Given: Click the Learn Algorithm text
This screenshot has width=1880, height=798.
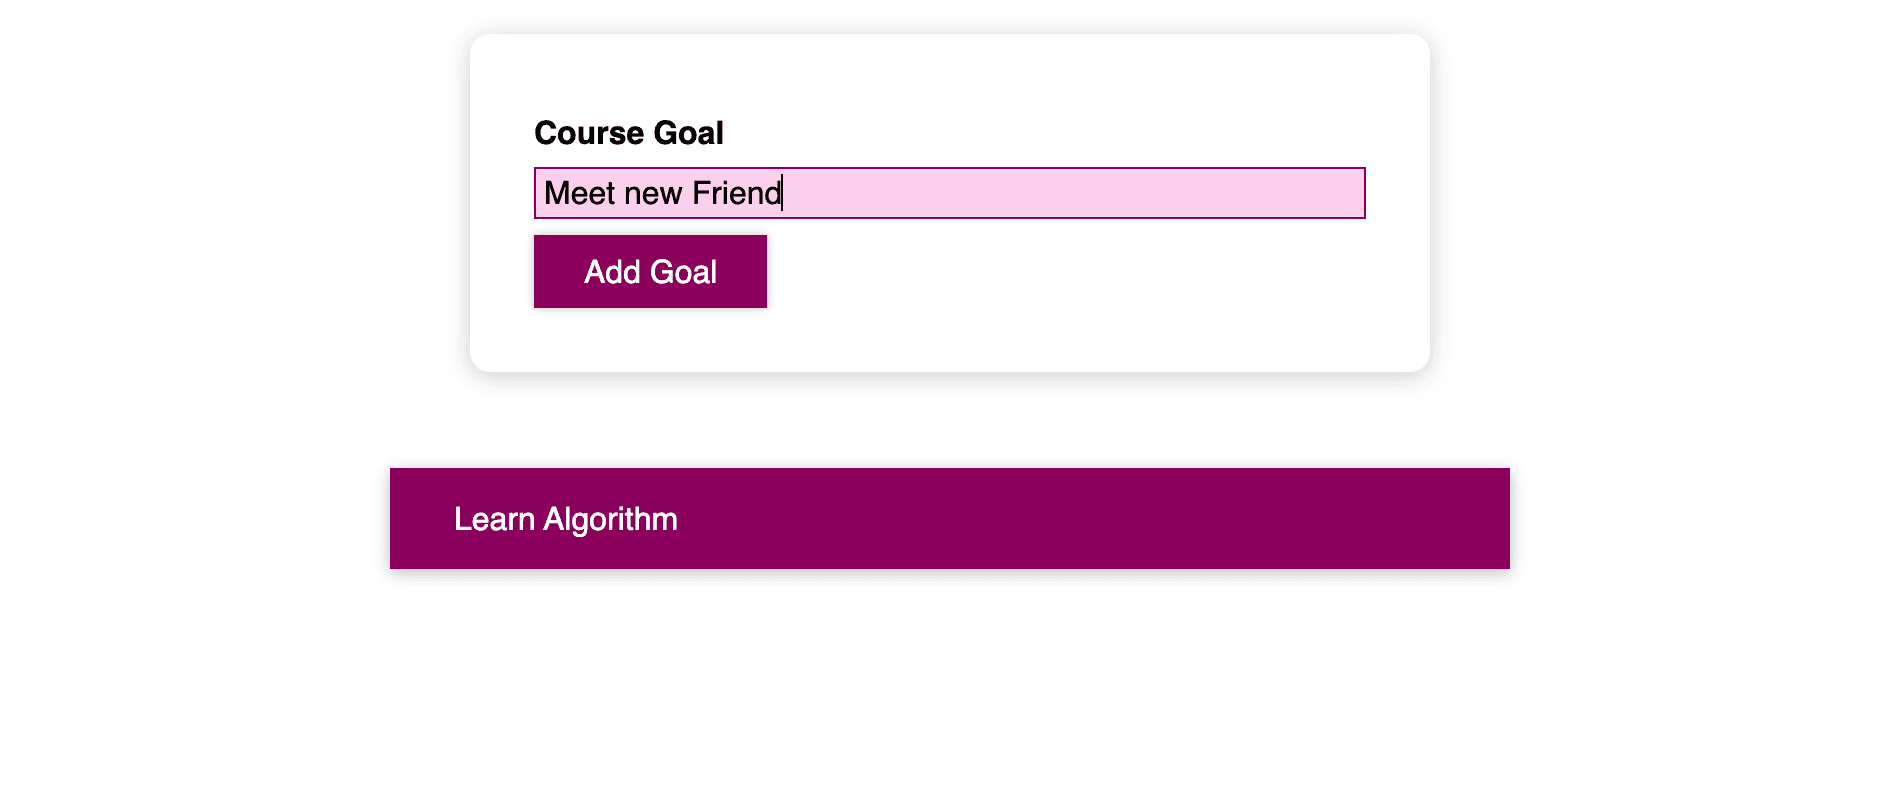Looking at the screenshot, I should [x=565, y=519].
